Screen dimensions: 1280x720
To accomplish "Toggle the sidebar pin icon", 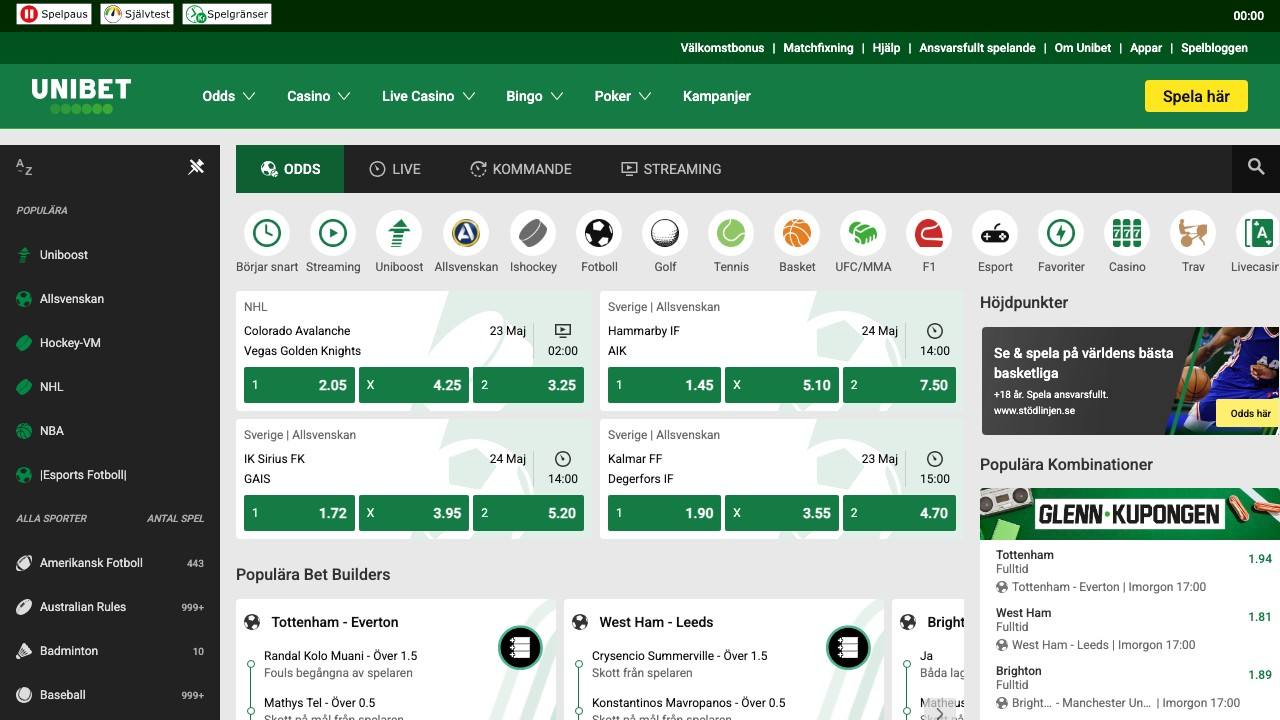I will (x=196, y=167).
